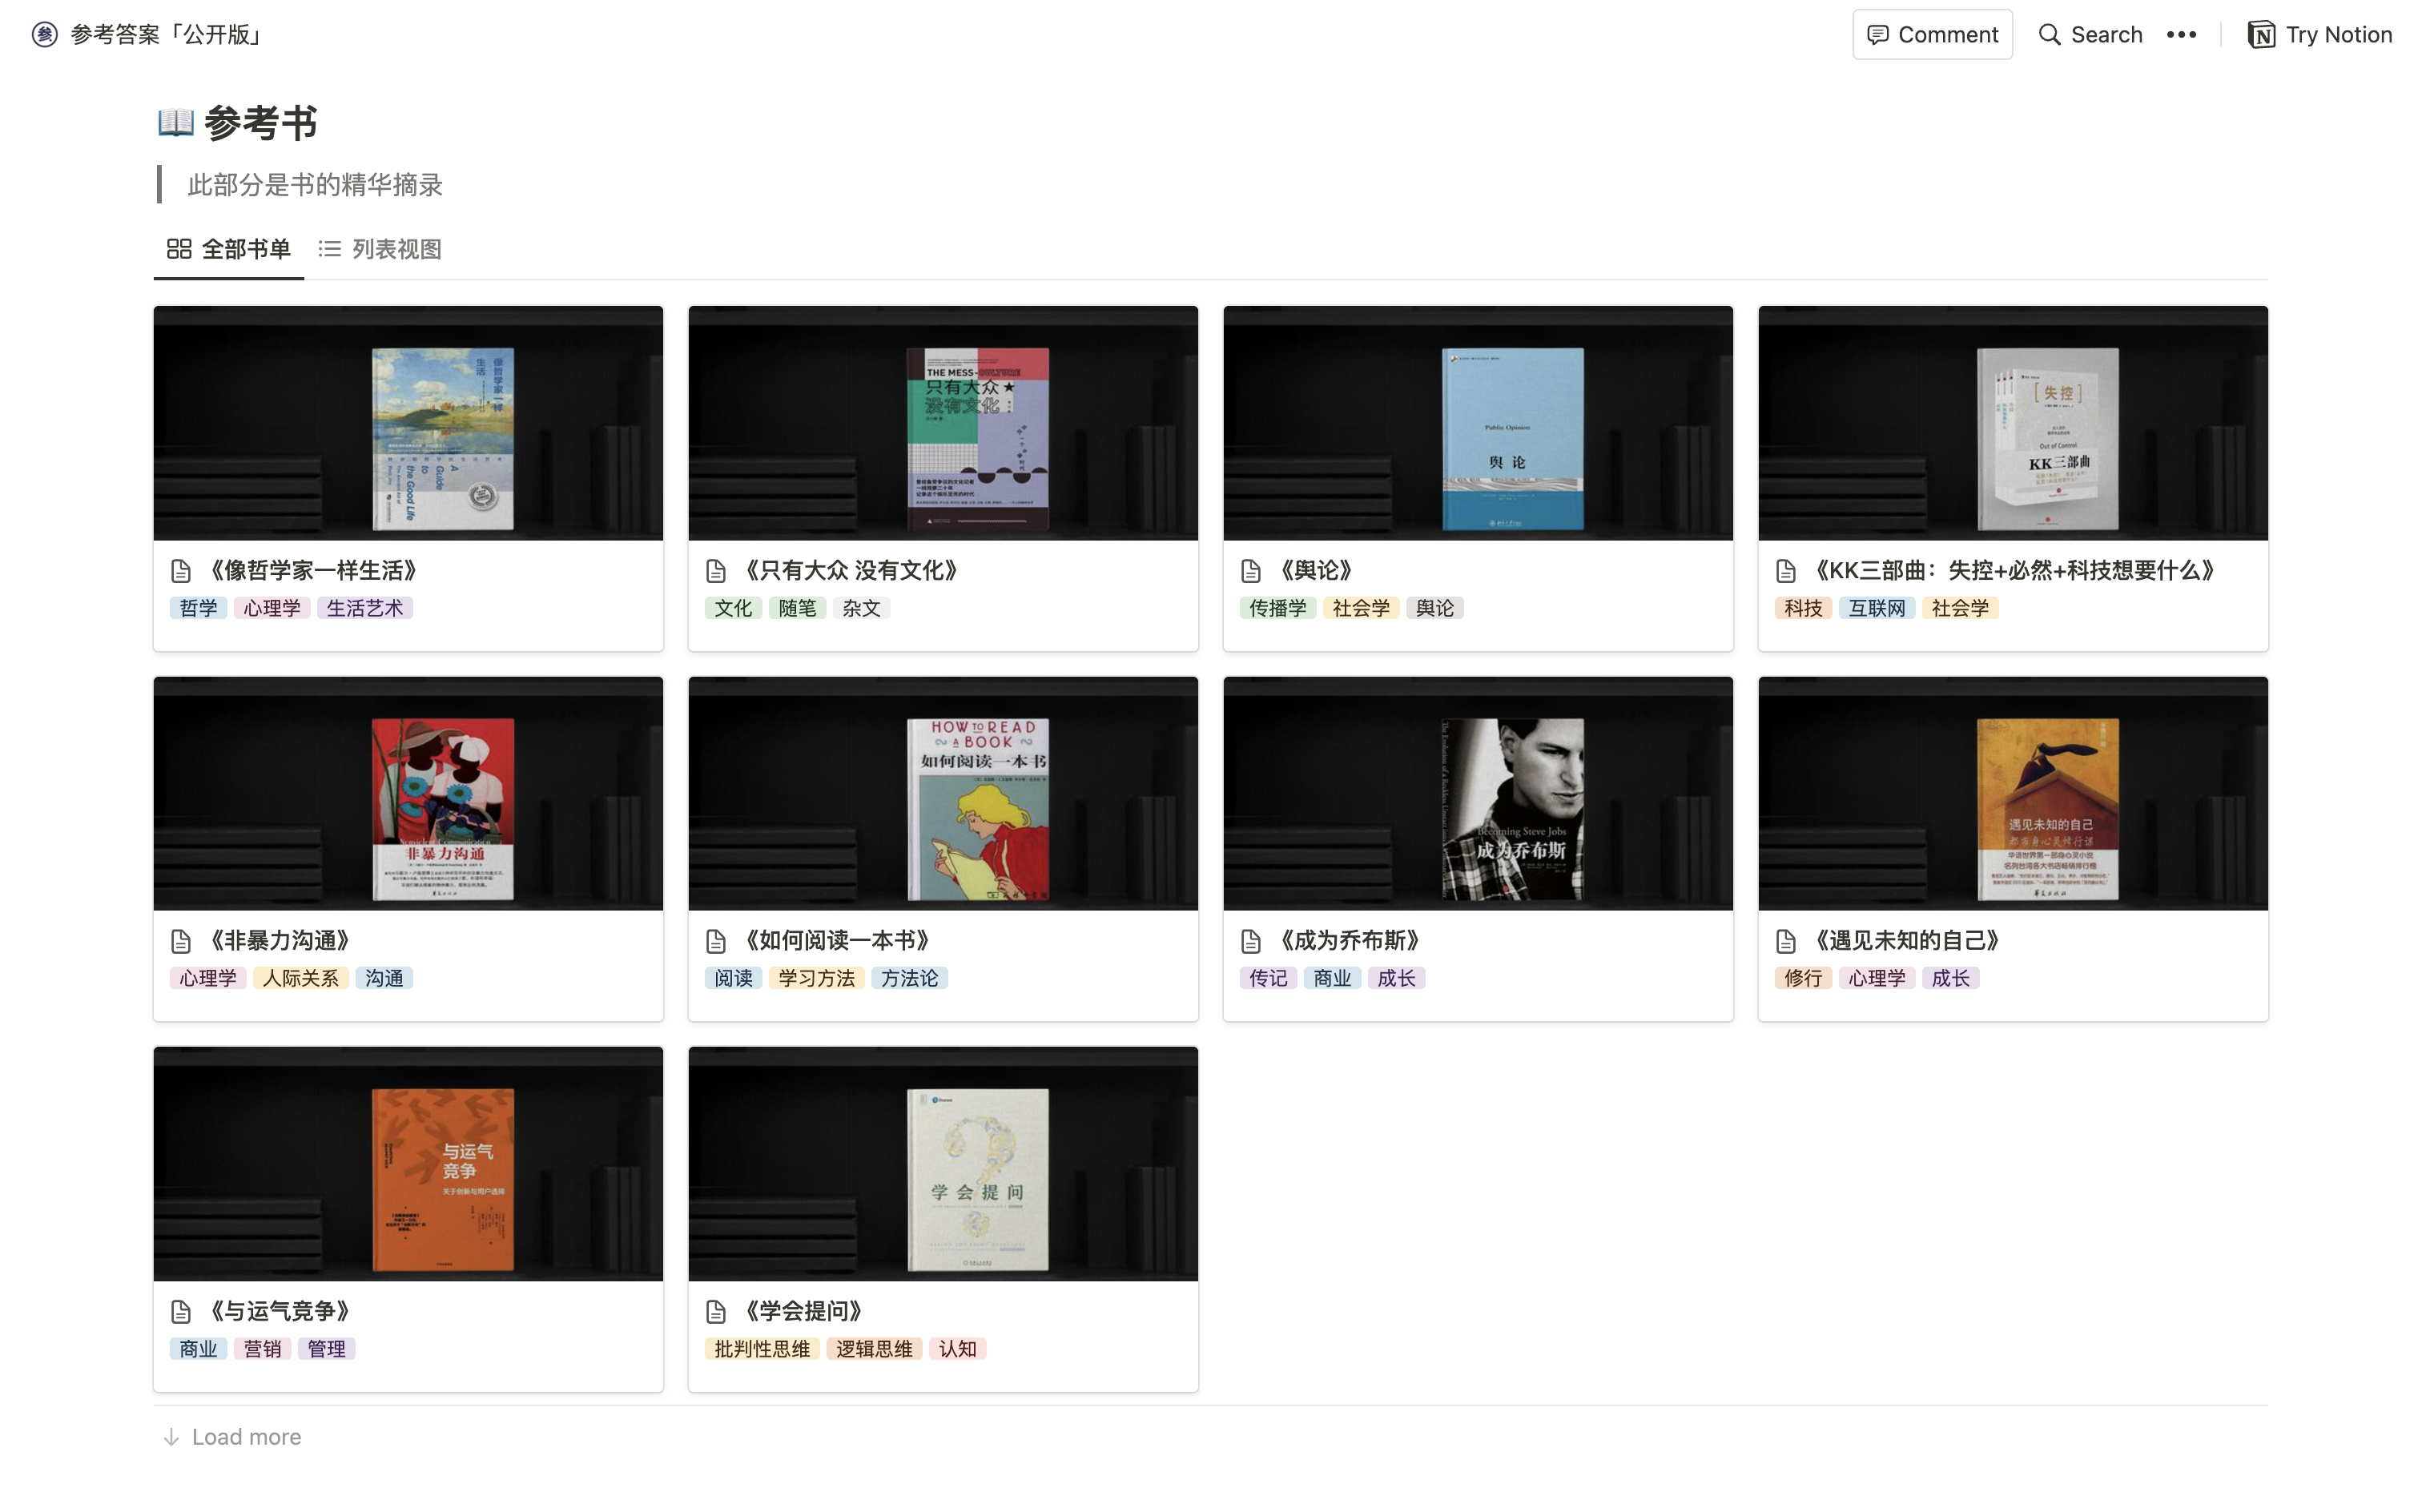This screenshot has width=2422, height=1512.
Task: Select the 全部书单 gallery tab
Action: tap(228, 249)
